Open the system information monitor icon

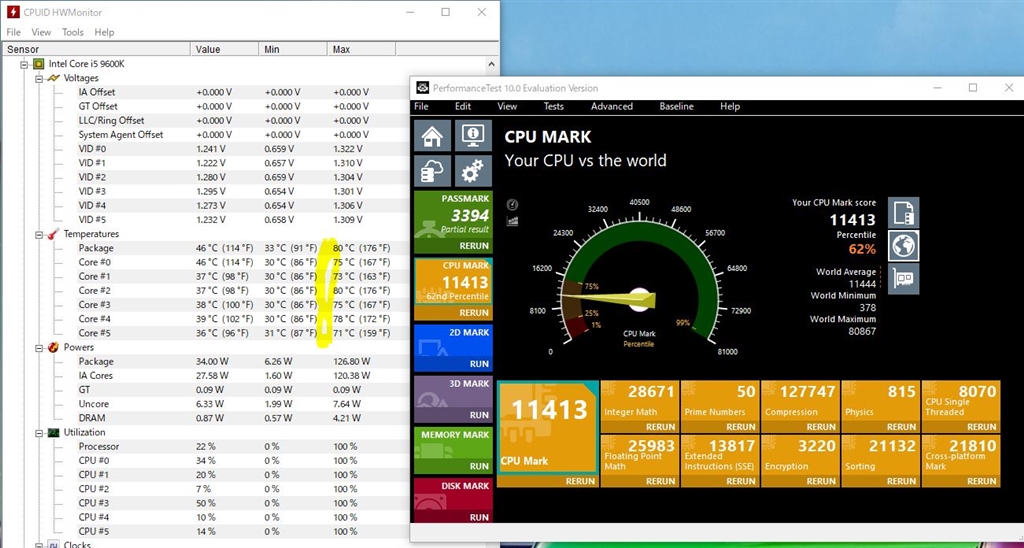click(473, 136)
